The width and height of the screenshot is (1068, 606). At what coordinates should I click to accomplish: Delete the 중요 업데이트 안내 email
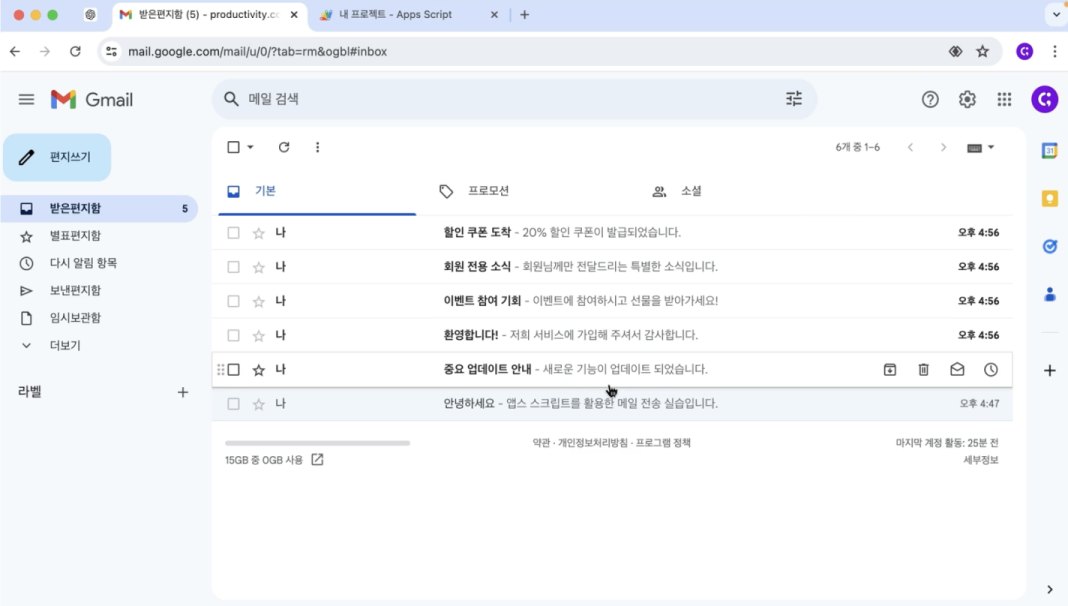tap(922, 369)
